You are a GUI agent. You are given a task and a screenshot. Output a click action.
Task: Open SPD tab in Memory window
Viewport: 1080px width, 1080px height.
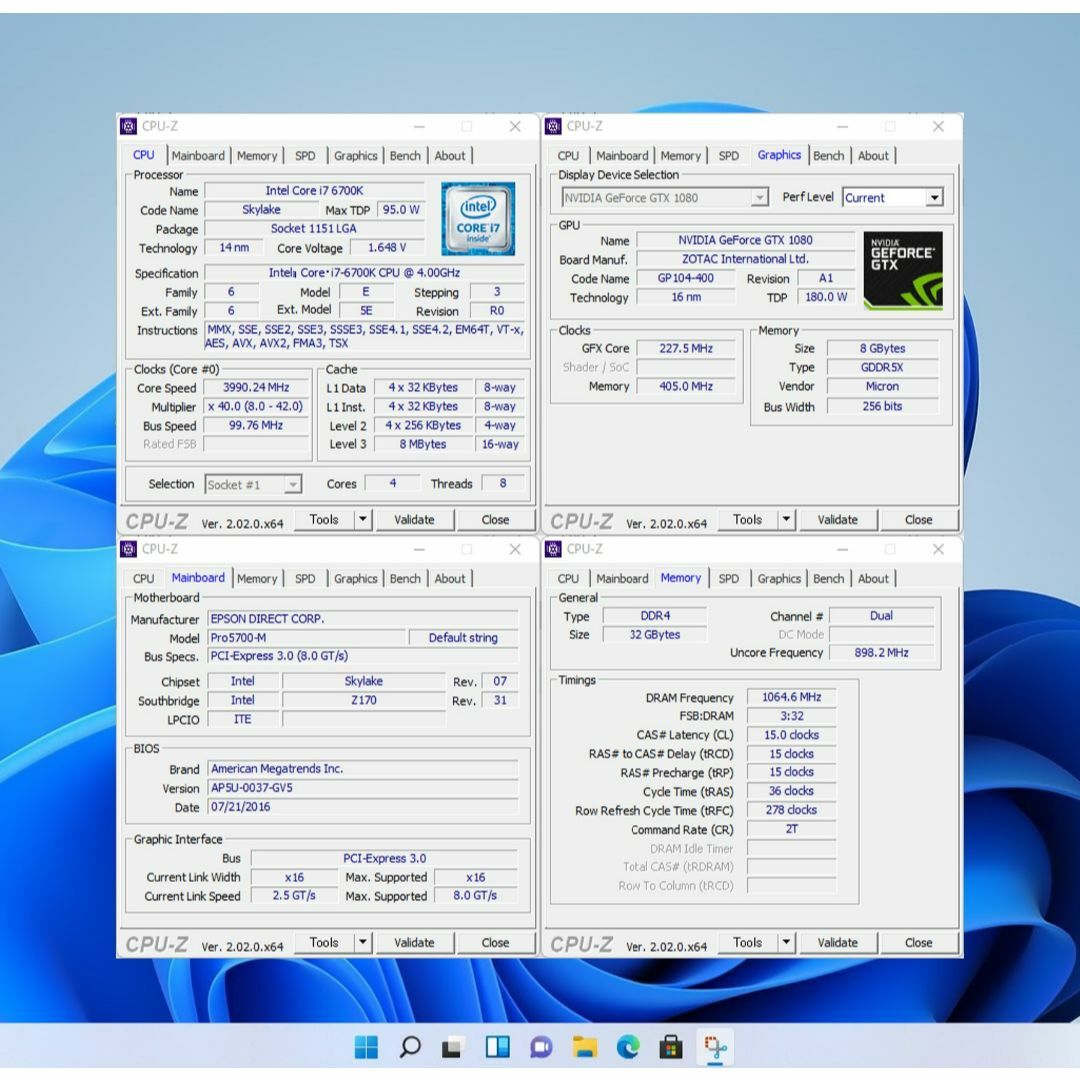(x=729, y=579)
